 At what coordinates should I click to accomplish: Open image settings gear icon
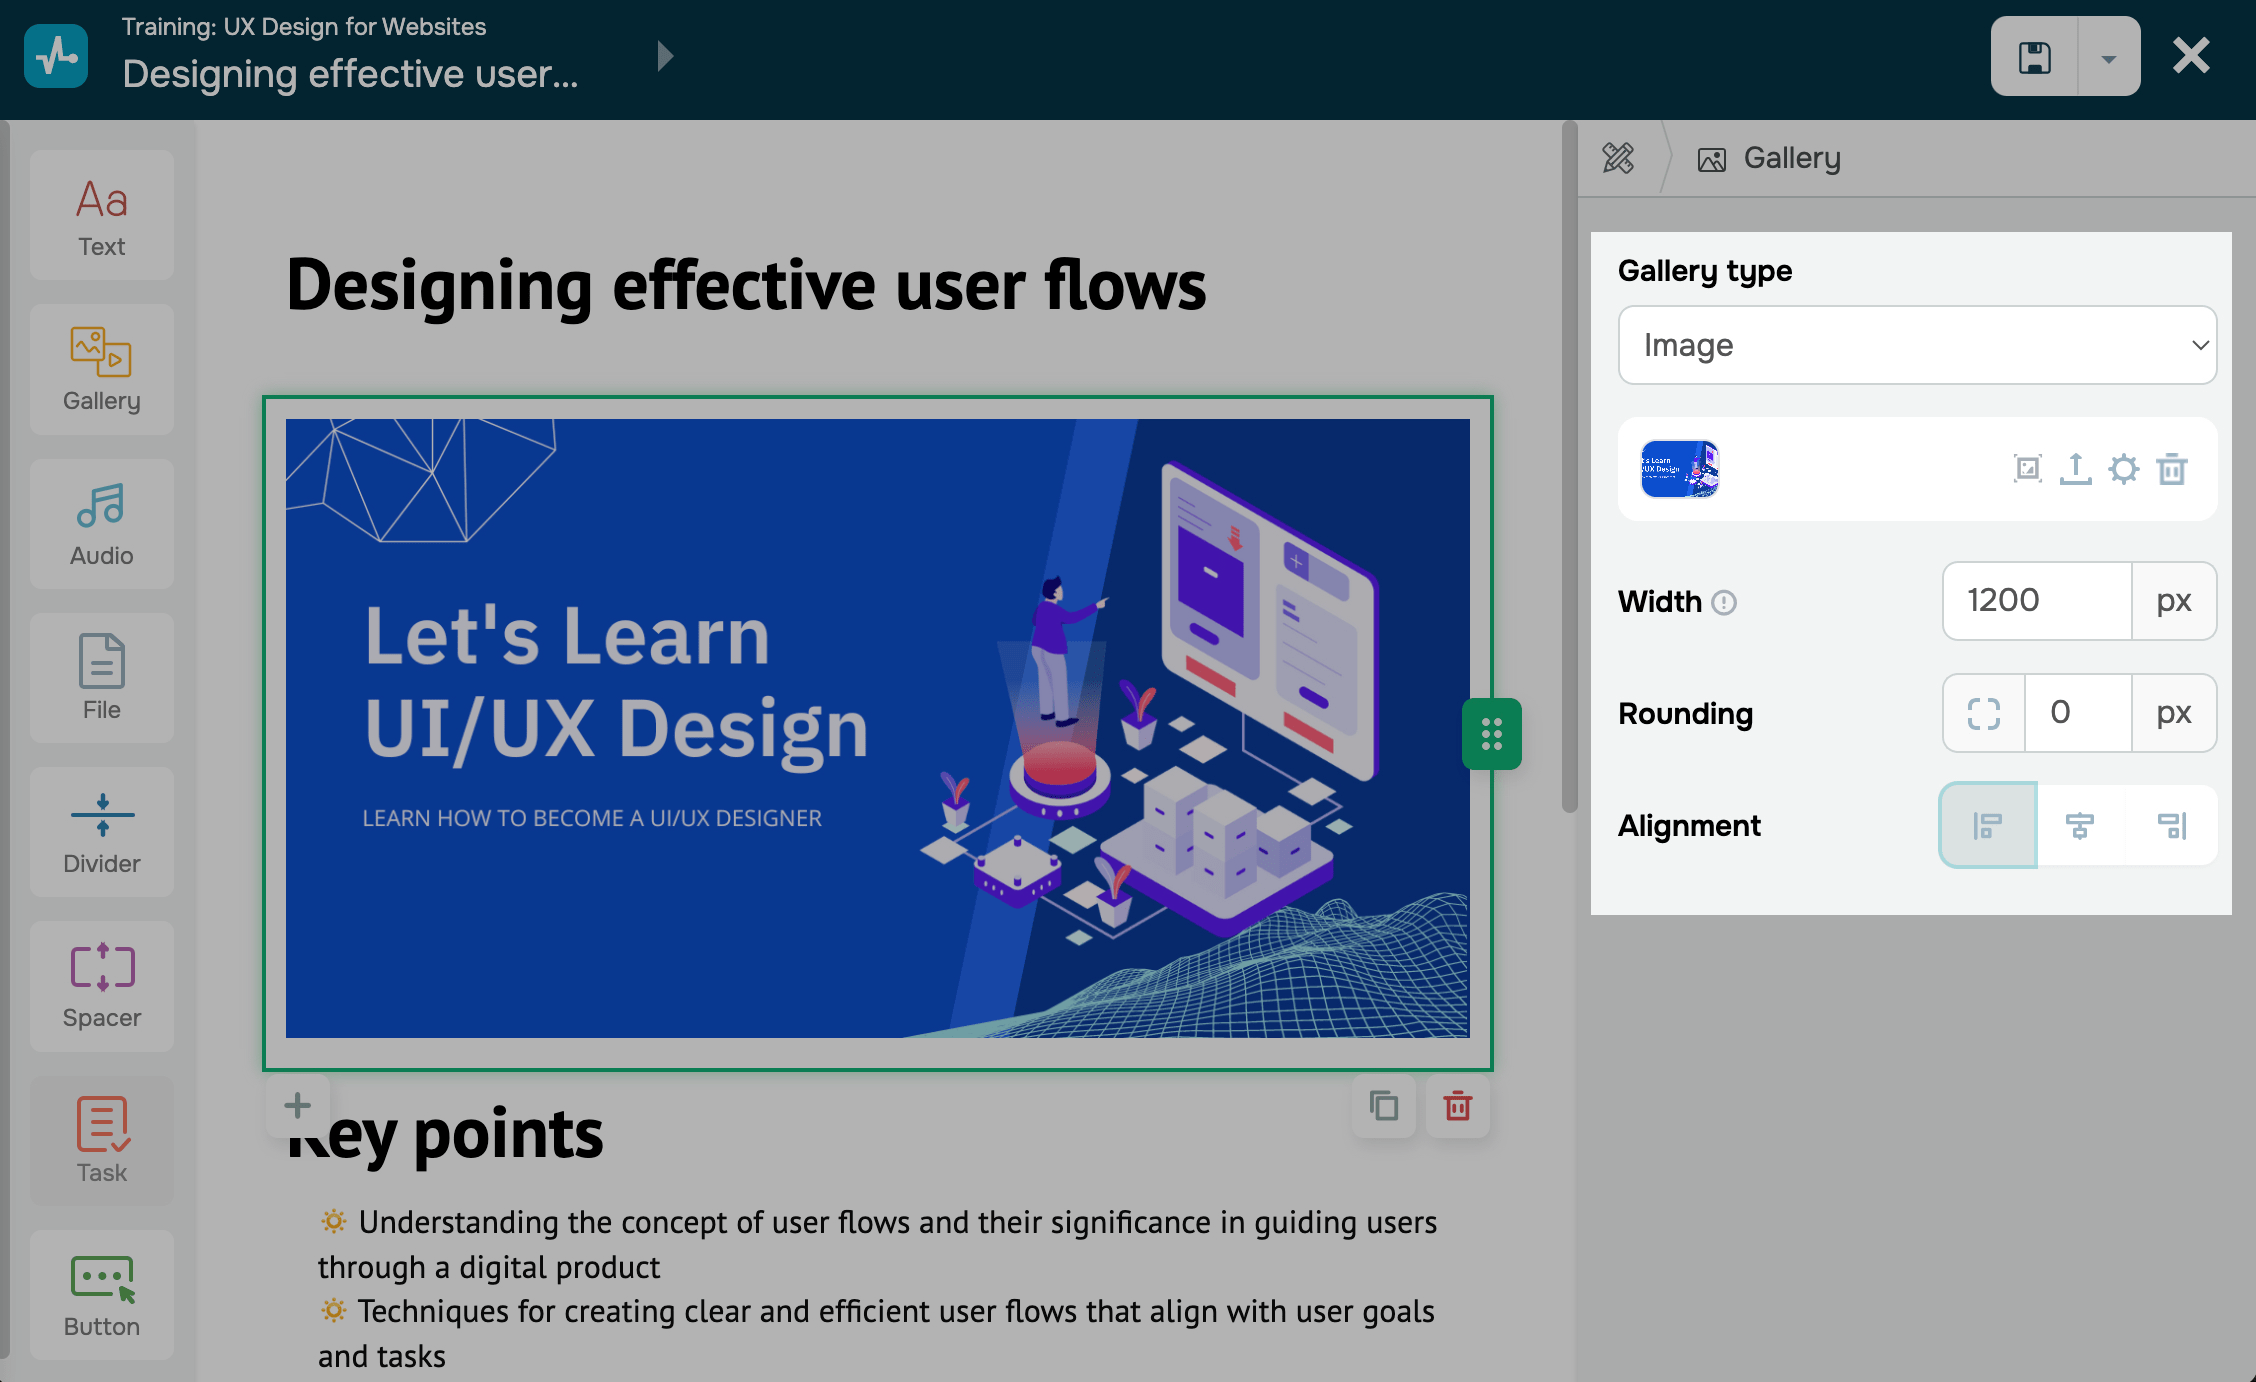click(x=2124, y=468)
